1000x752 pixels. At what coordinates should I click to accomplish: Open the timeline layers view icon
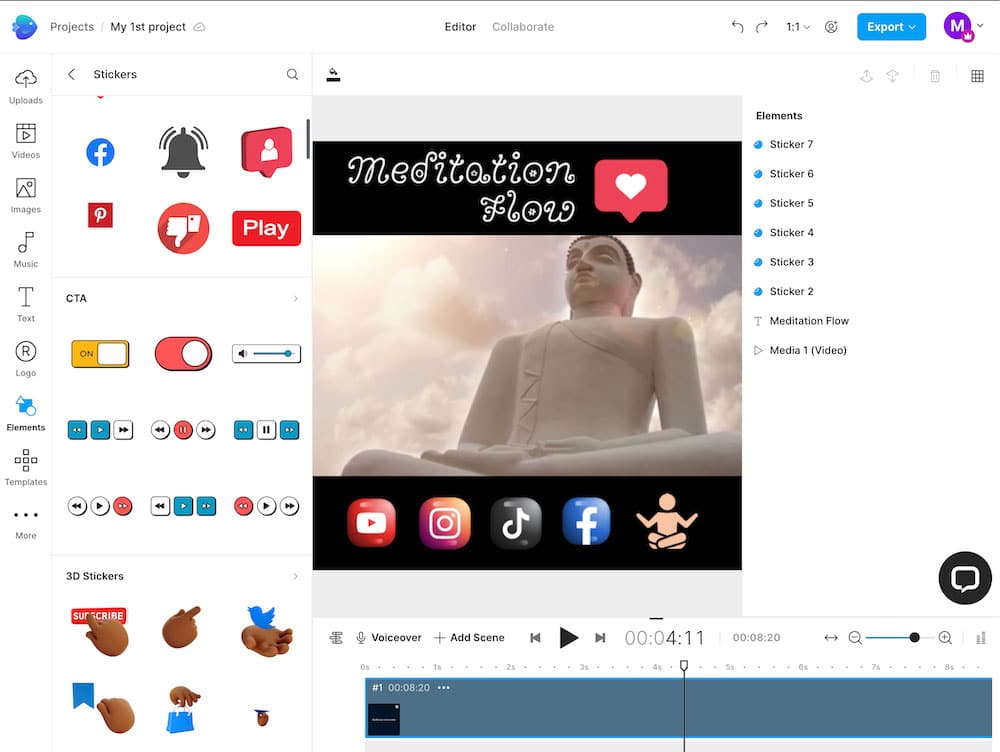(336, 637)
